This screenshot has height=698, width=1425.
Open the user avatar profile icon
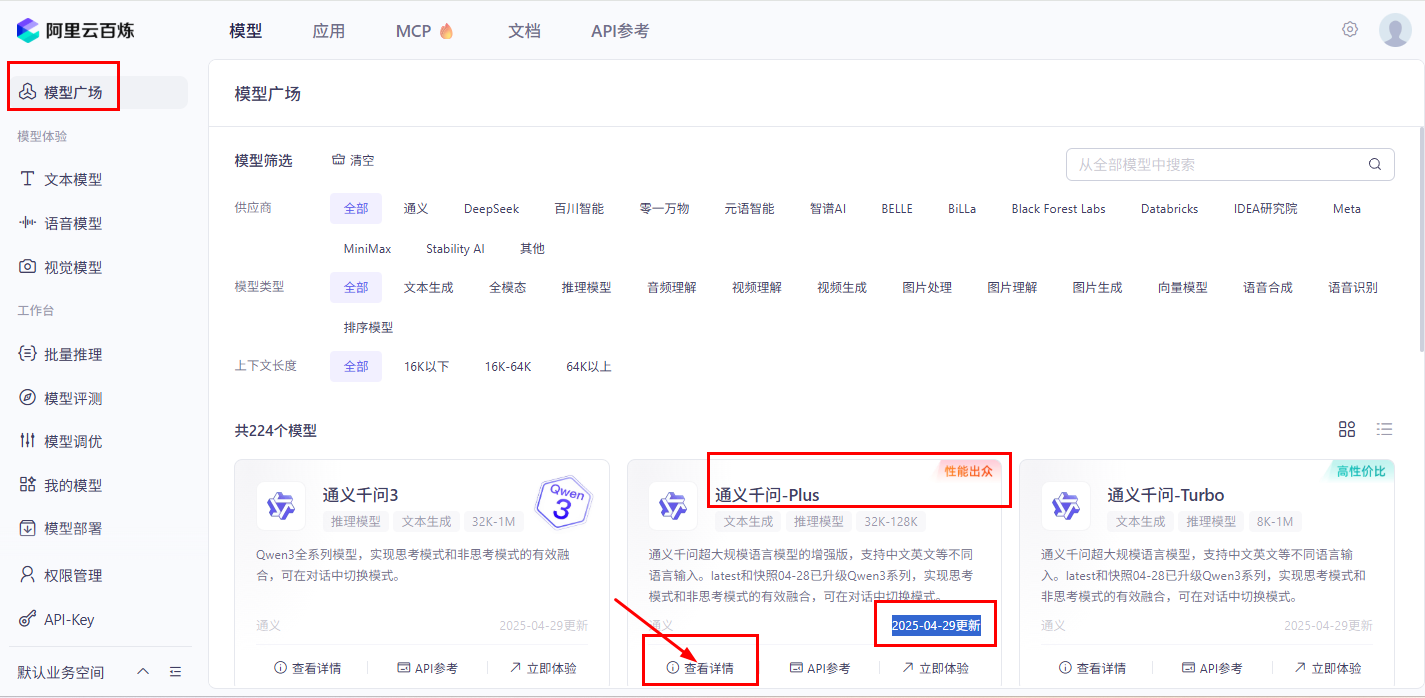pos(1395,30)
